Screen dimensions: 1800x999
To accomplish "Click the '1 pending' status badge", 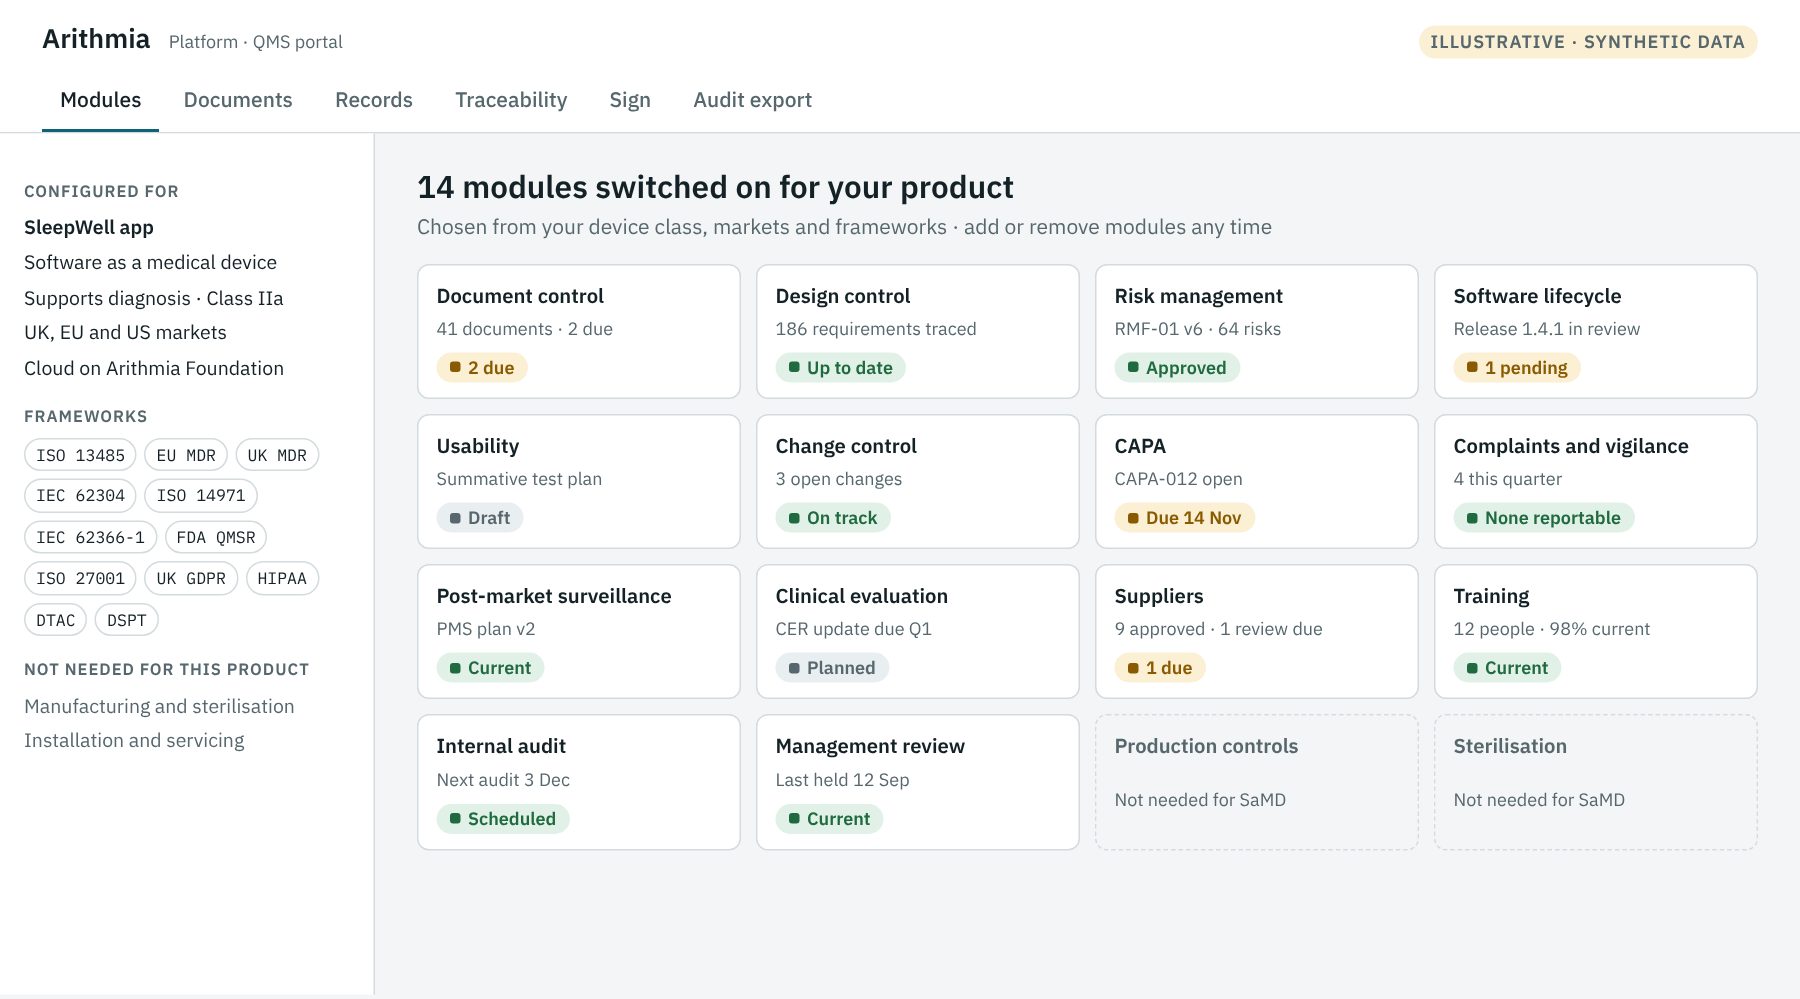I will coord(1517,368).
